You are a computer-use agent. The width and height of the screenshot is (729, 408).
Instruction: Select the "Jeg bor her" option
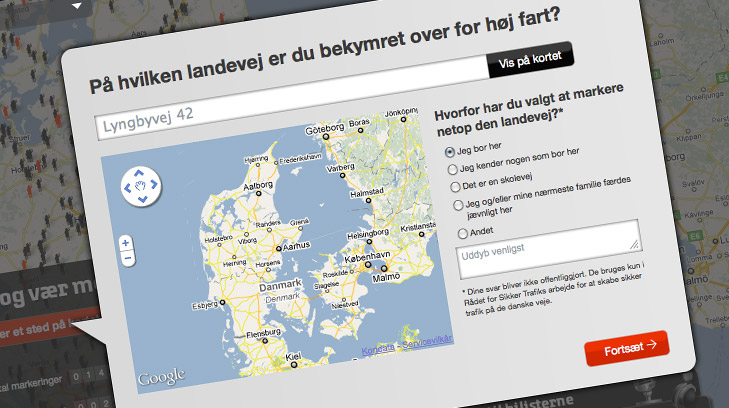tap(449, 149)
